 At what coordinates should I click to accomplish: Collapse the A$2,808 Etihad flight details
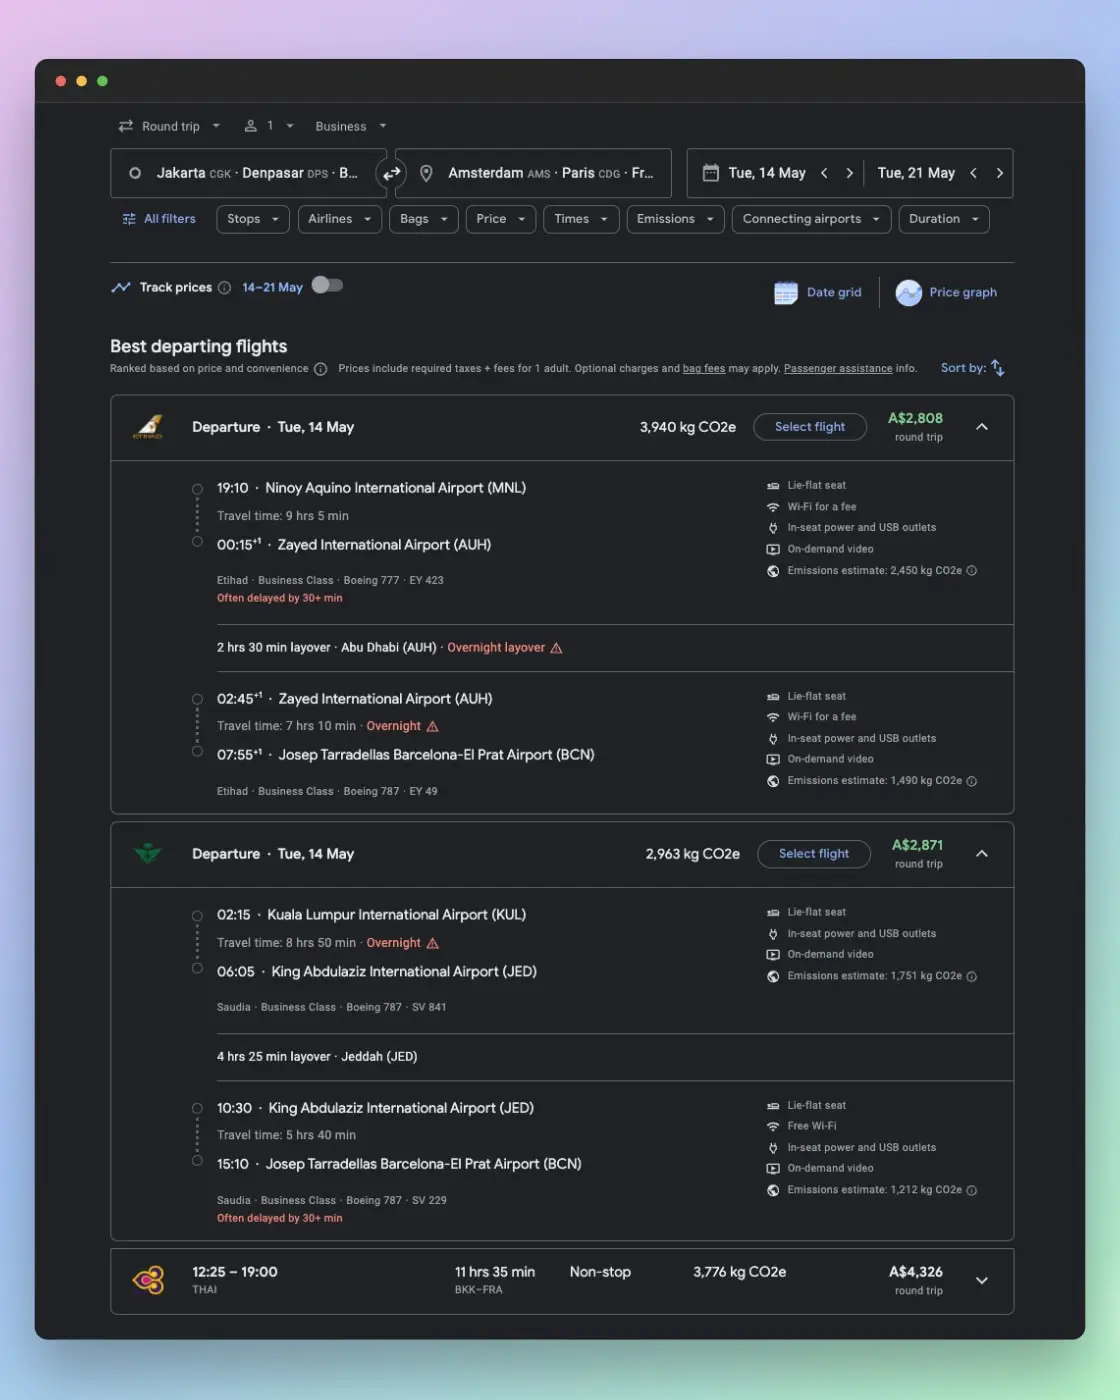point(982,427)
